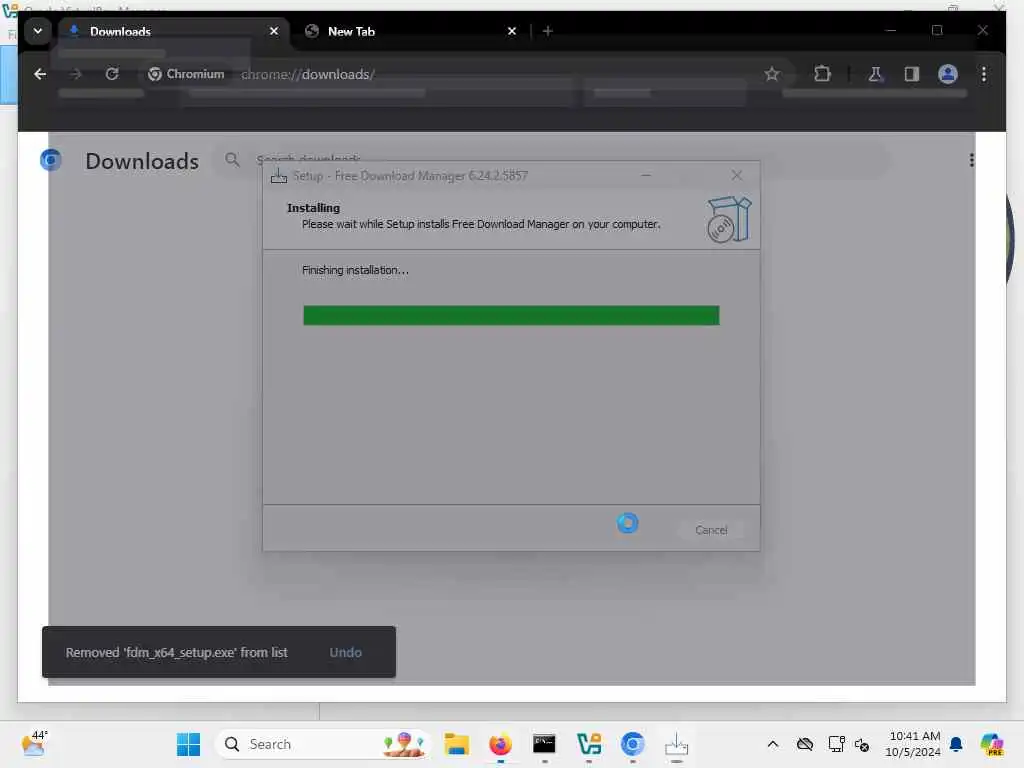Close the New Tab tab
The width and height of the screenshot is (1024, 768).
pos(512,31)
